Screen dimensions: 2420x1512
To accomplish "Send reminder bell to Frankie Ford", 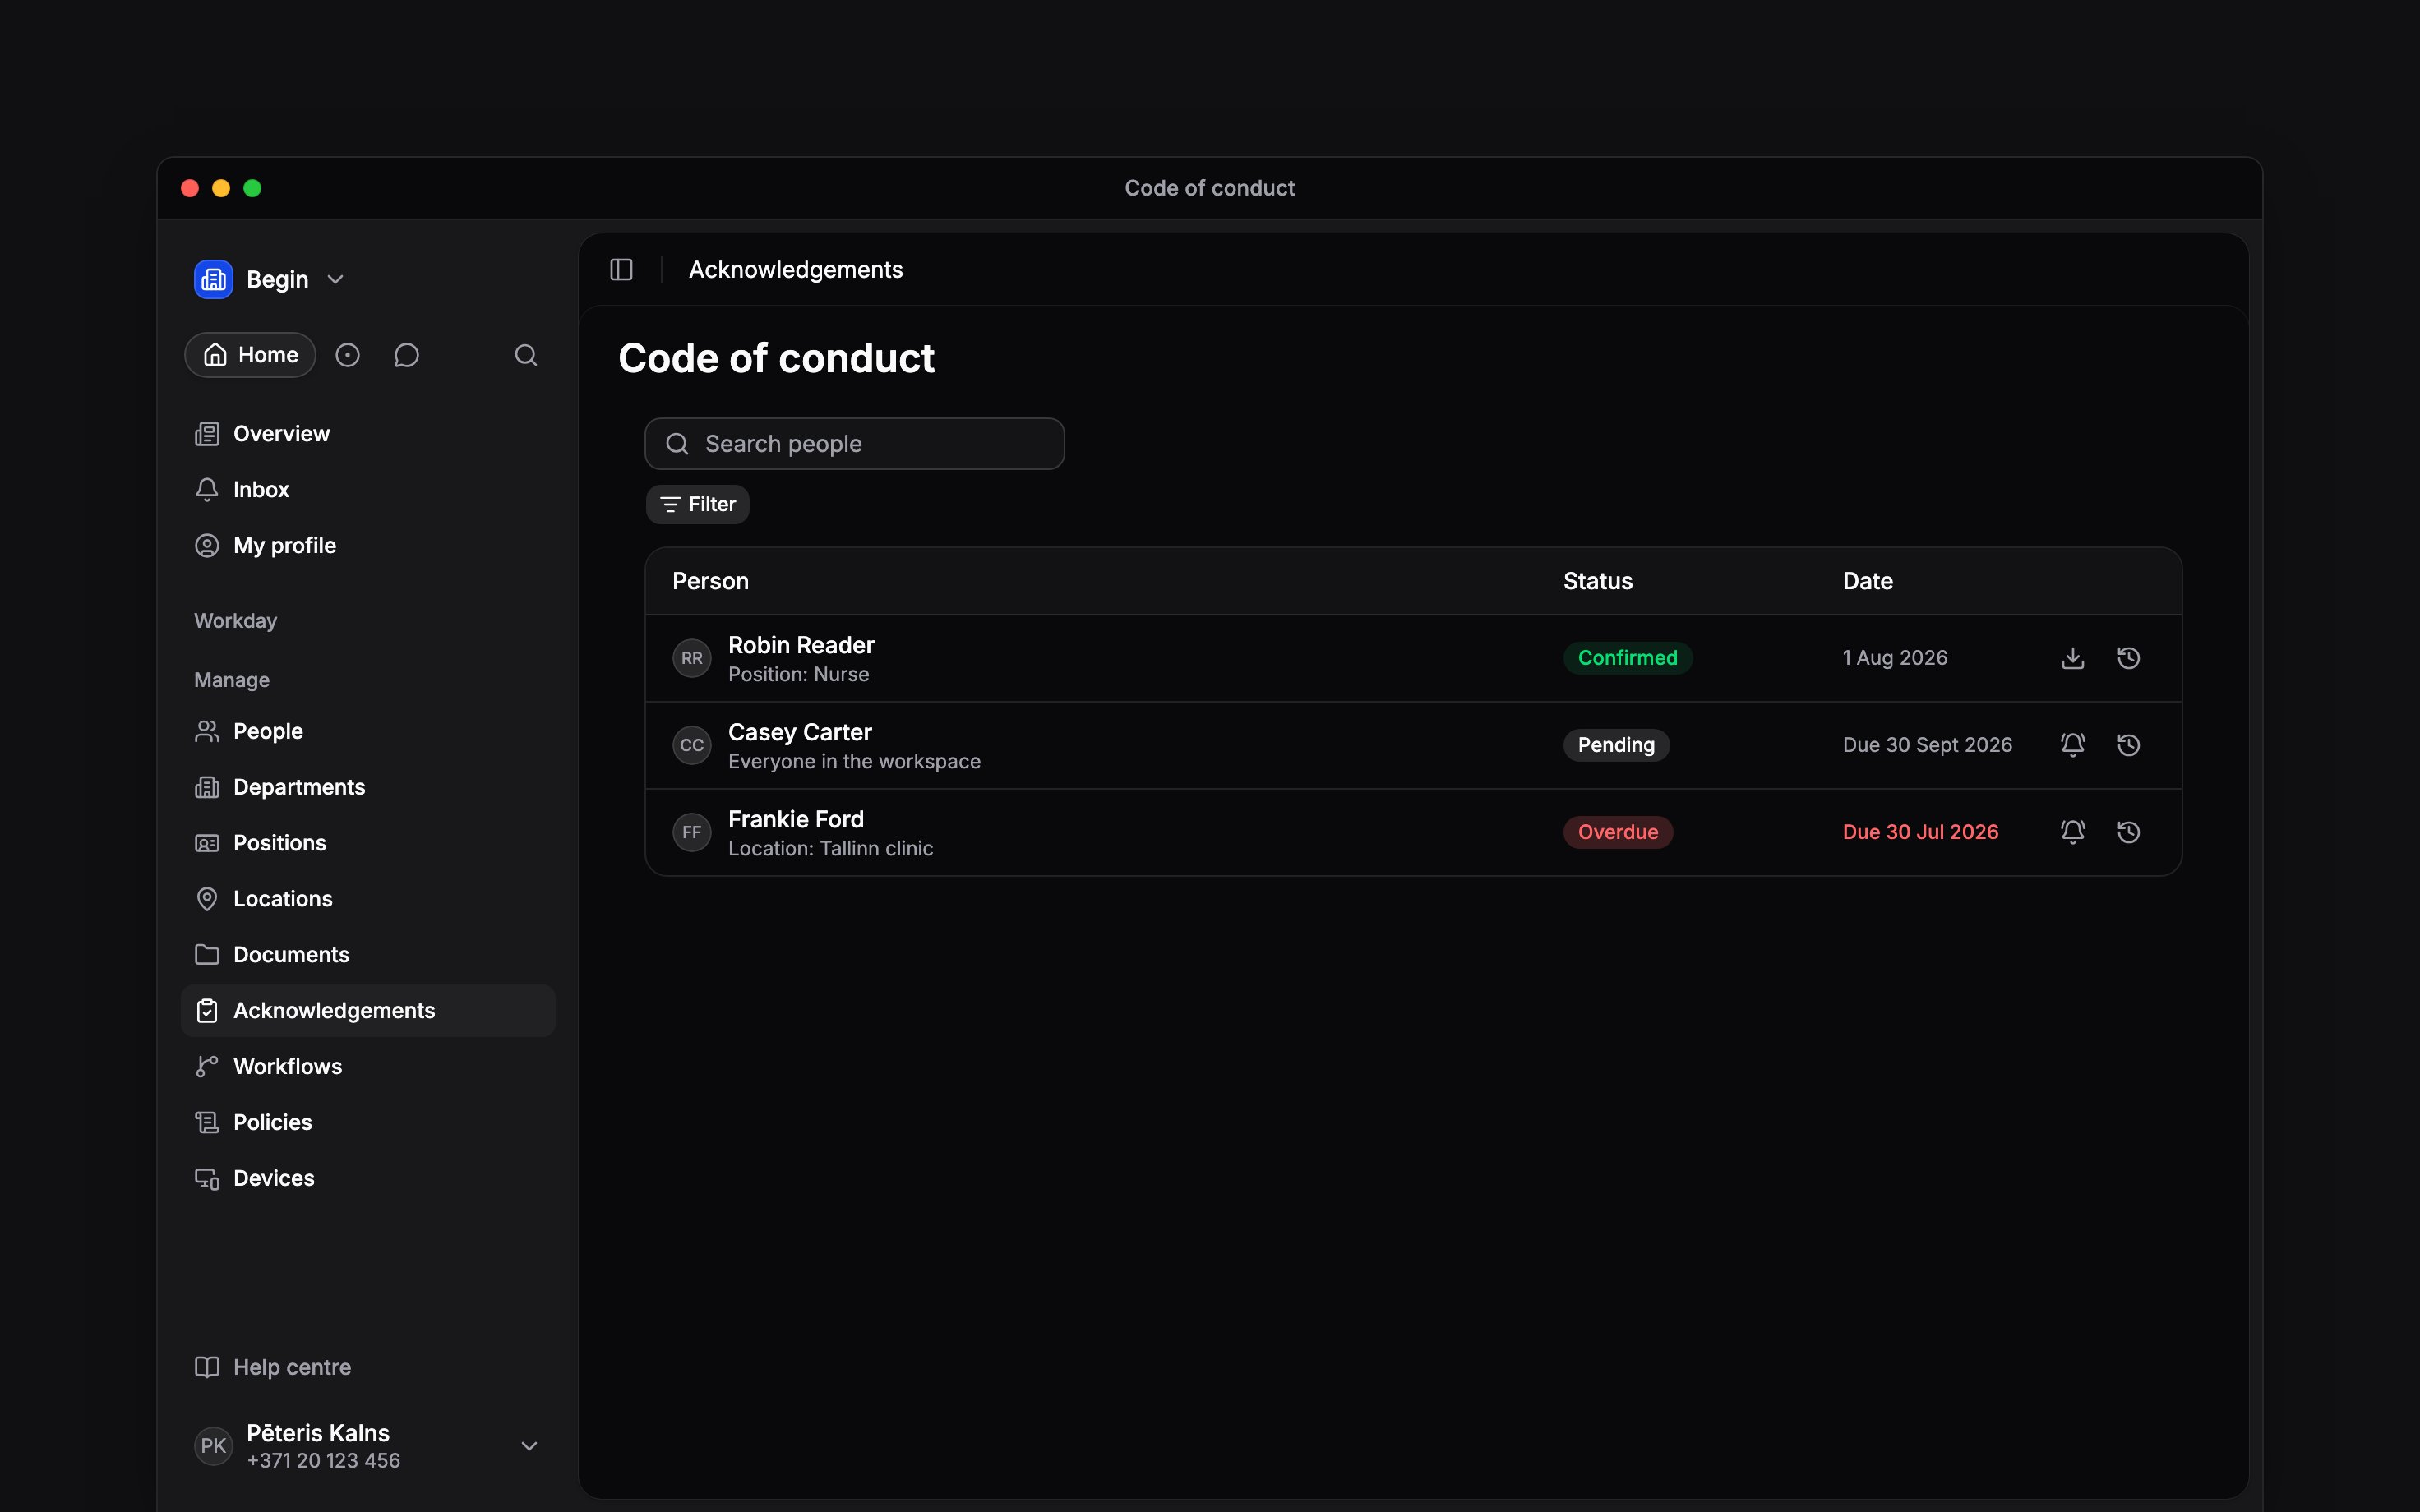I will [2073, 832].
